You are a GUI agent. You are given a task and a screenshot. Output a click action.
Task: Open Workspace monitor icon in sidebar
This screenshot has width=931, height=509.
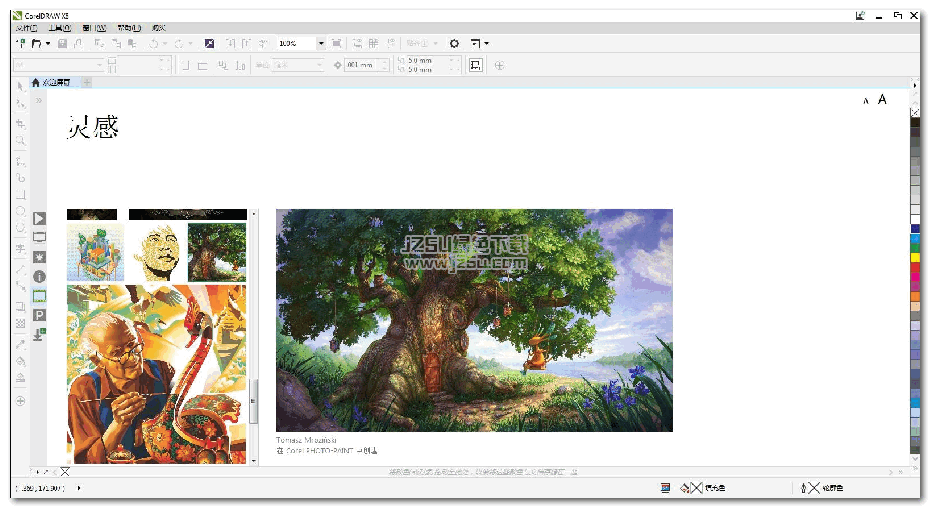click(x=39, y=238)
